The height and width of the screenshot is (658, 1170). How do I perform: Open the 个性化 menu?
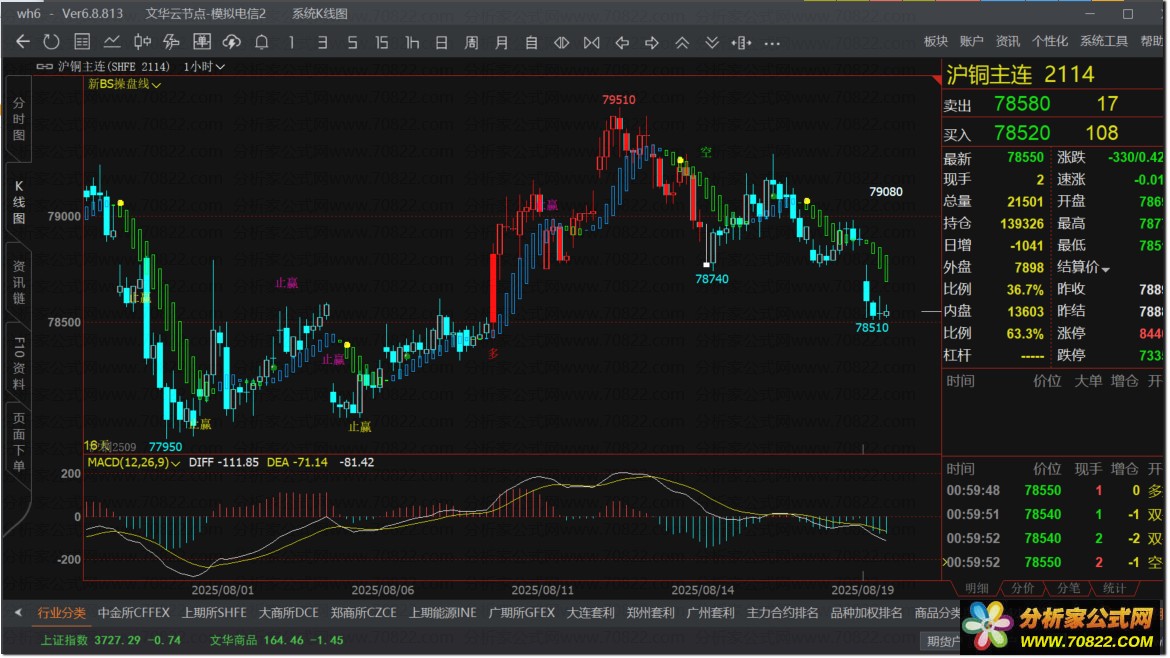point(1049,42)
